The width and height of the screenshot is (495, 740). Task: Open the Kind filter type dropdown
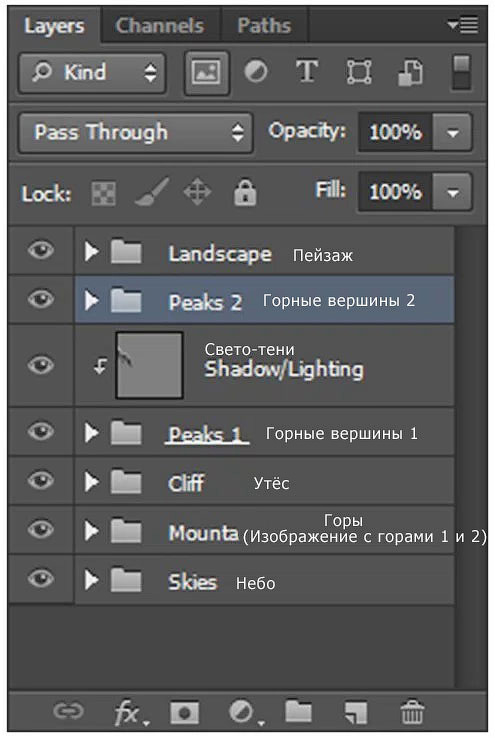[x=92, y=73]
